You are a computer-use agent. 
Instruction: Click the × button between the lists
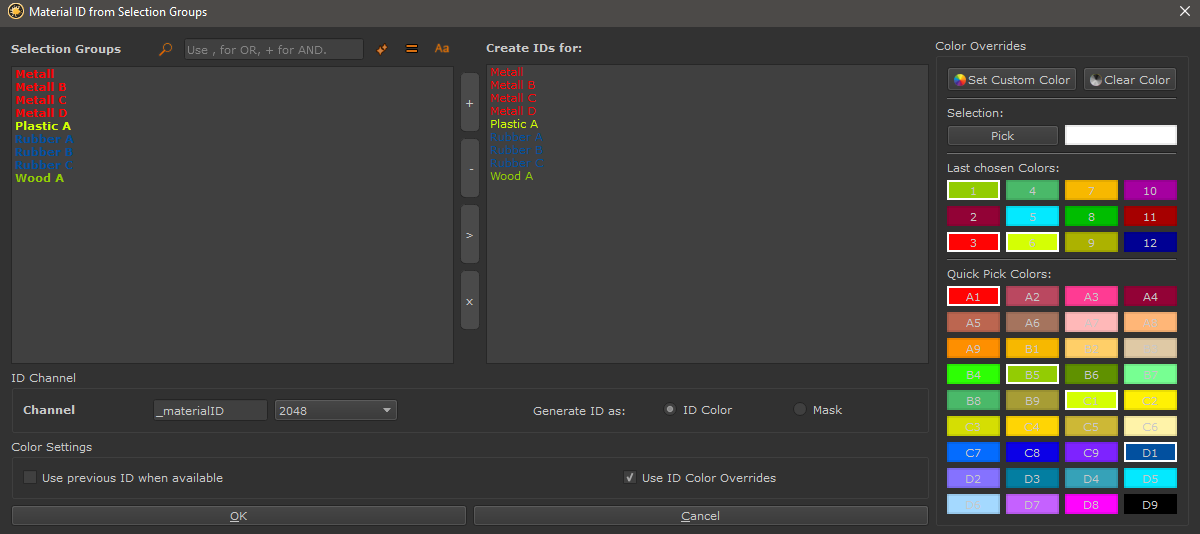coord(470,301)
